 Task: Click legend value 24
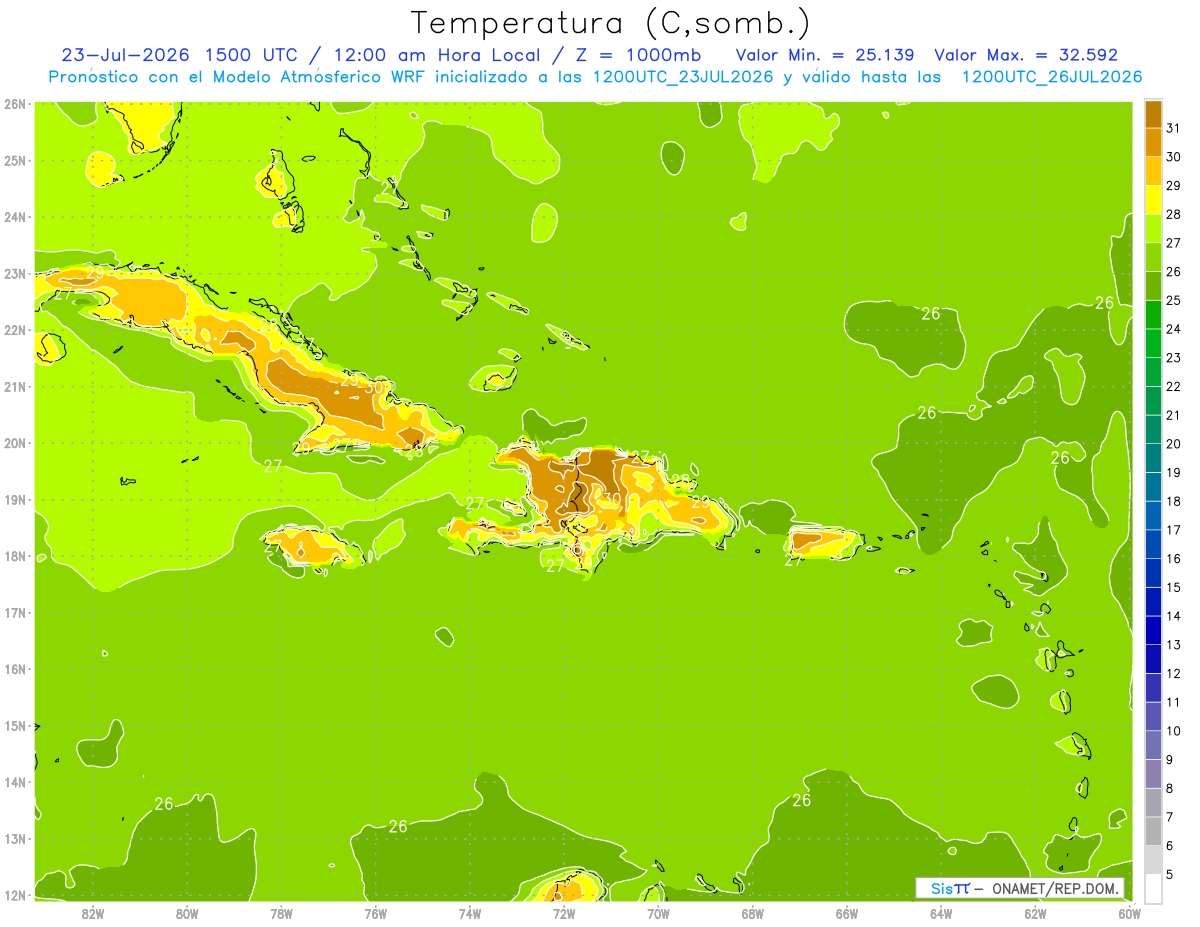click(1174, 329)
